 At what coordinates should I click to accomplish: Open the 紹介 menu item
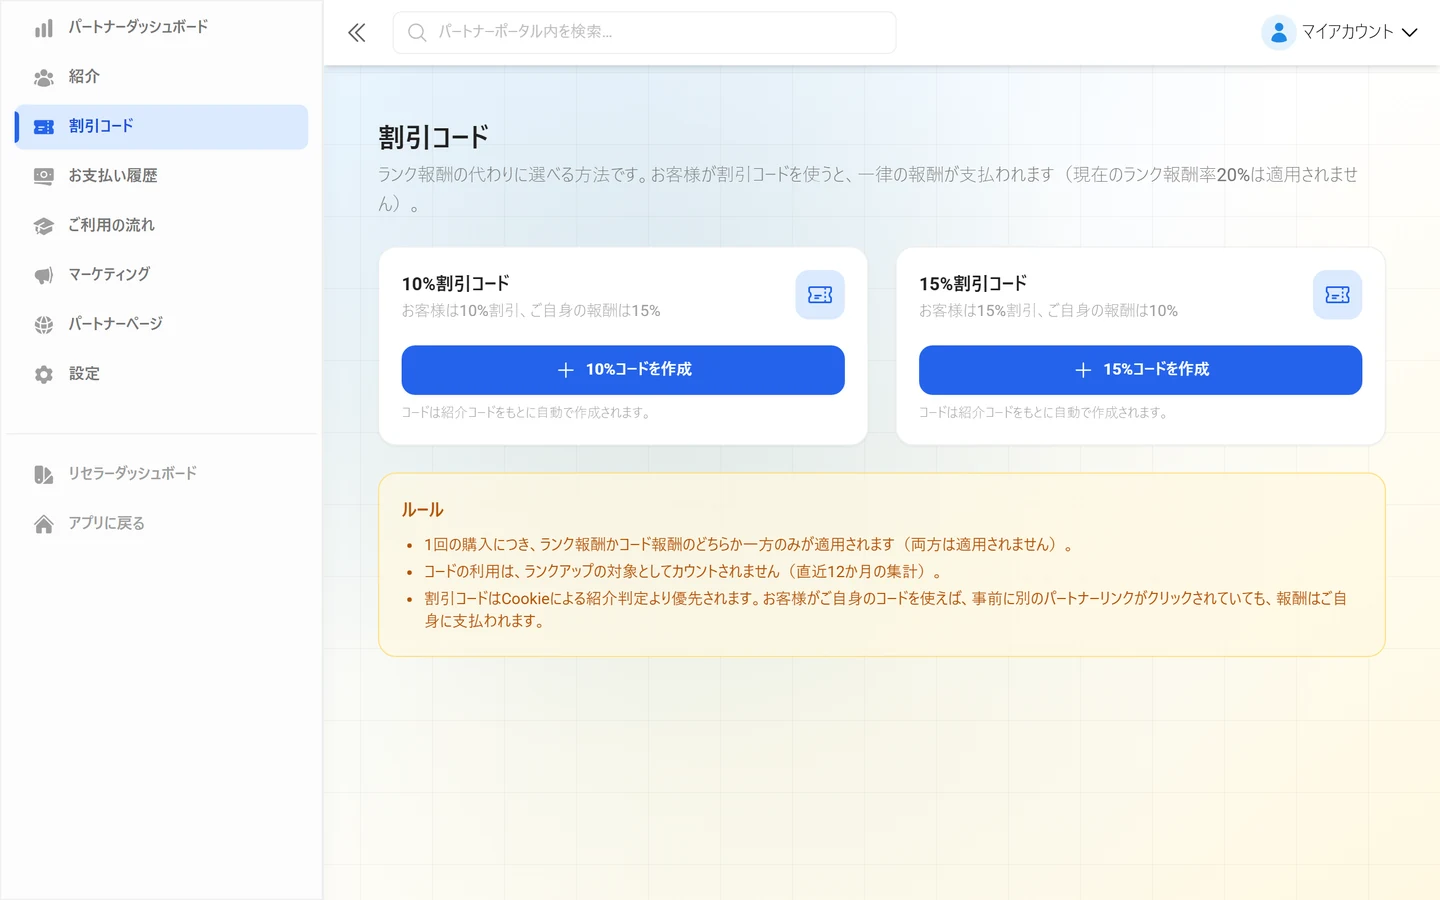tap(161, 77)
